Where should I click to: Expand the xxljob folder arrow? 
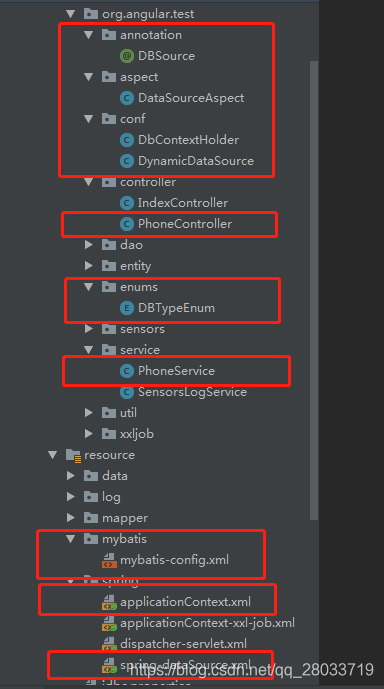coord(89,434)
